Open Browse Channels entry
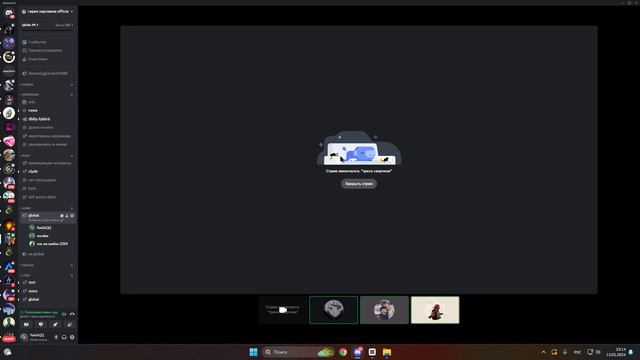 [48, 51]
